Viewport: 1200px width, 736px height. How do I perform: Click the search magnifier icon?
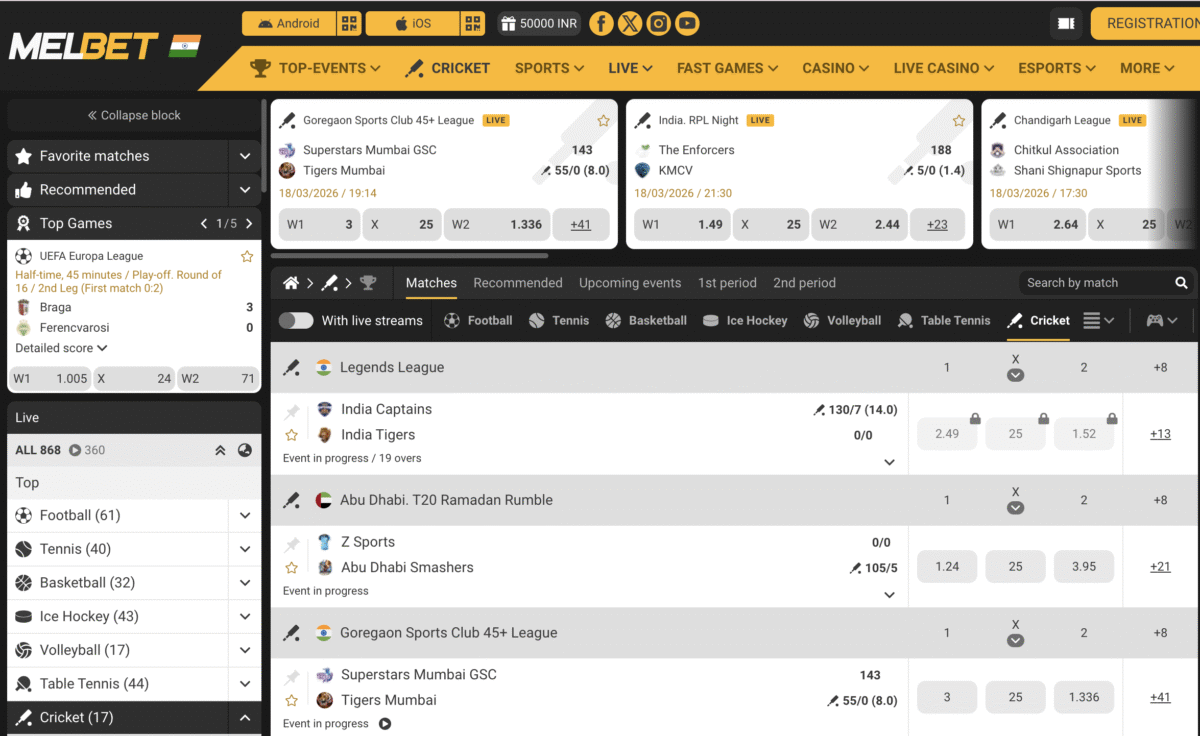pos(1181,283)
